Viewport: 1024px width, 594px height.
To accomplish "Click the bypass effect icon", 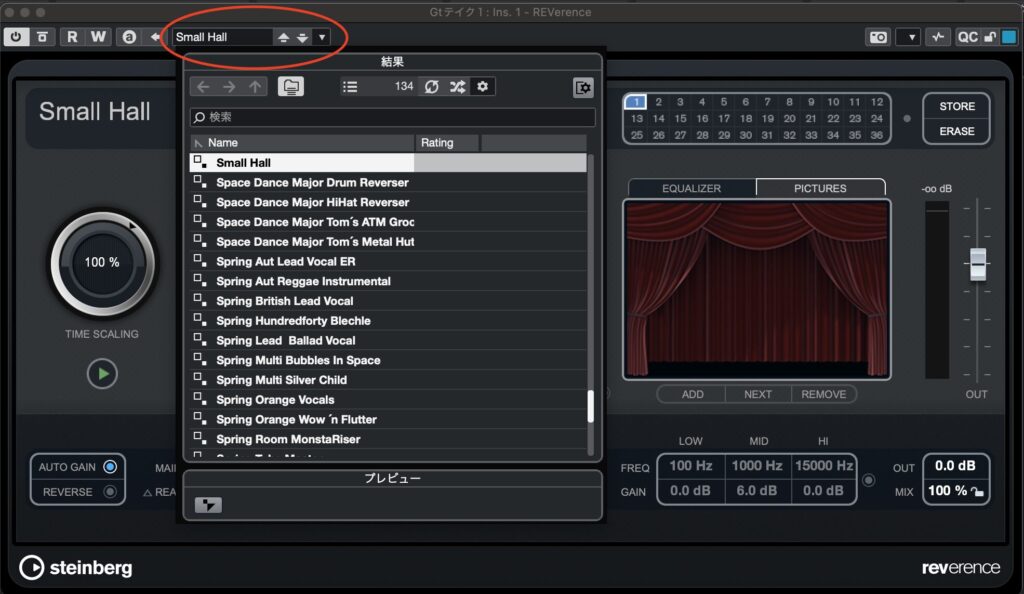I will point(41,37).
